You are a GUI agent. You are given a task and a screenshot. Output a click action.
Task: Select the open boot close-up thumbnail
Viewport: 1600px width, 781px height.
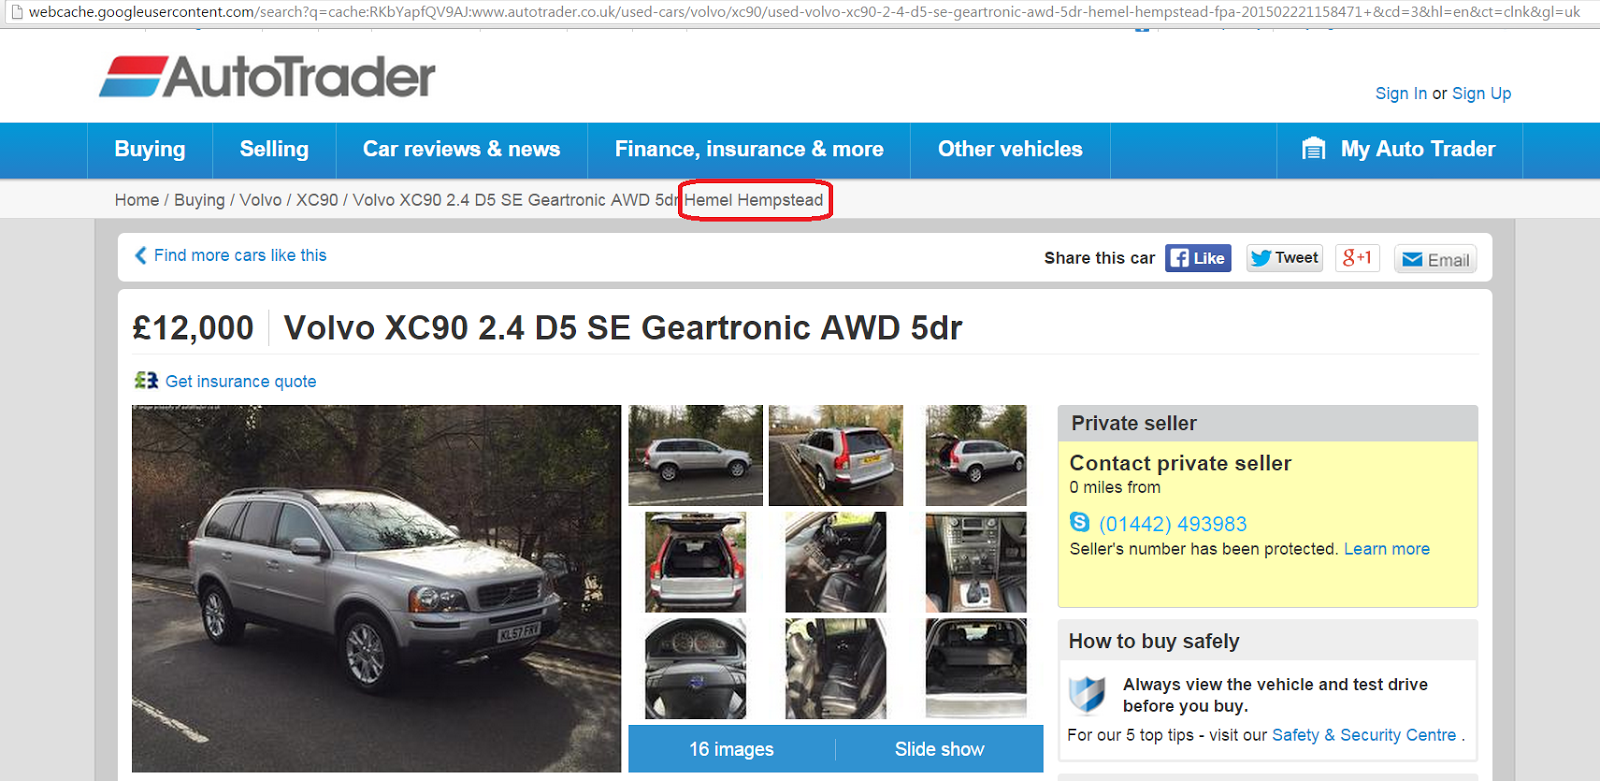tap(696, 562)
